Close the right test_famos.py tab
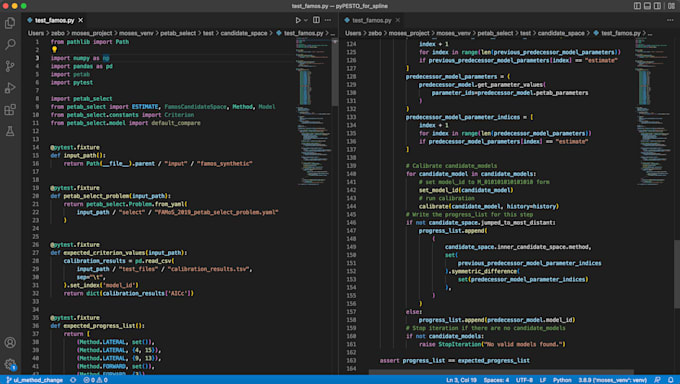This screenshot has width=680, height=384. 398,20
